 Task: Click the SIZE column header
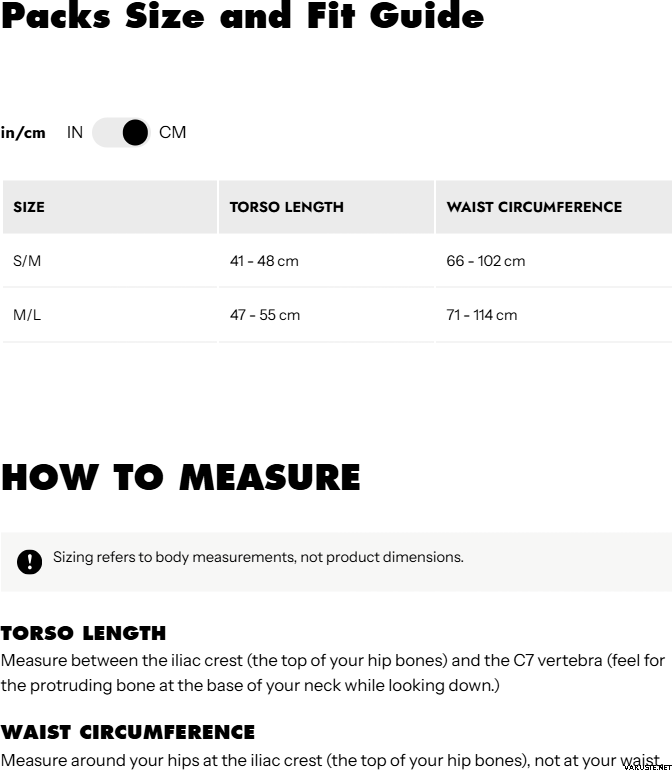29,207
